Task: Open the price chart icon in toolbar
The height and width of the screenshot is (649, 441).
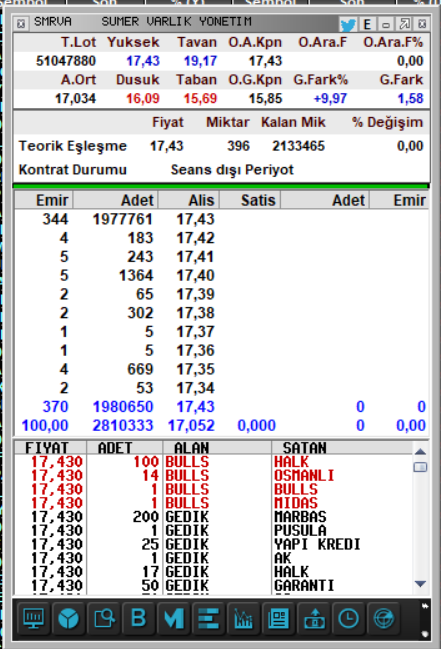Action: click(x=243, y=619)
